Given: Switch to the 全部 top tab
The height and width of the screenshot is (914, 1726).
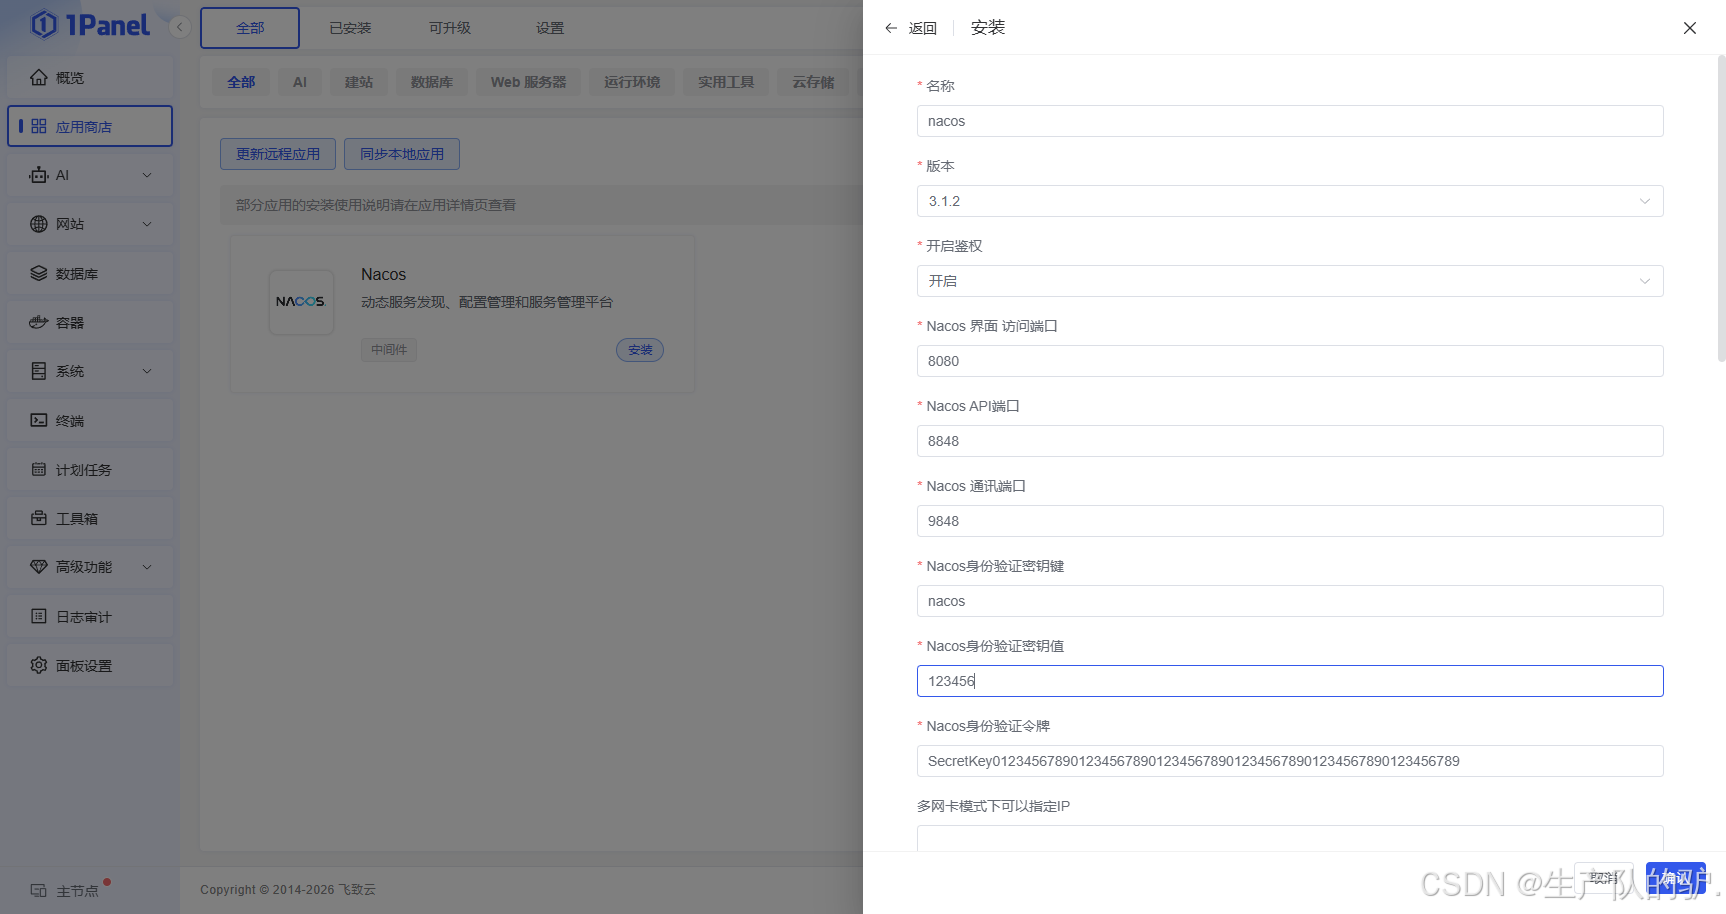Looking at the screenshot, I should [250, 28].
